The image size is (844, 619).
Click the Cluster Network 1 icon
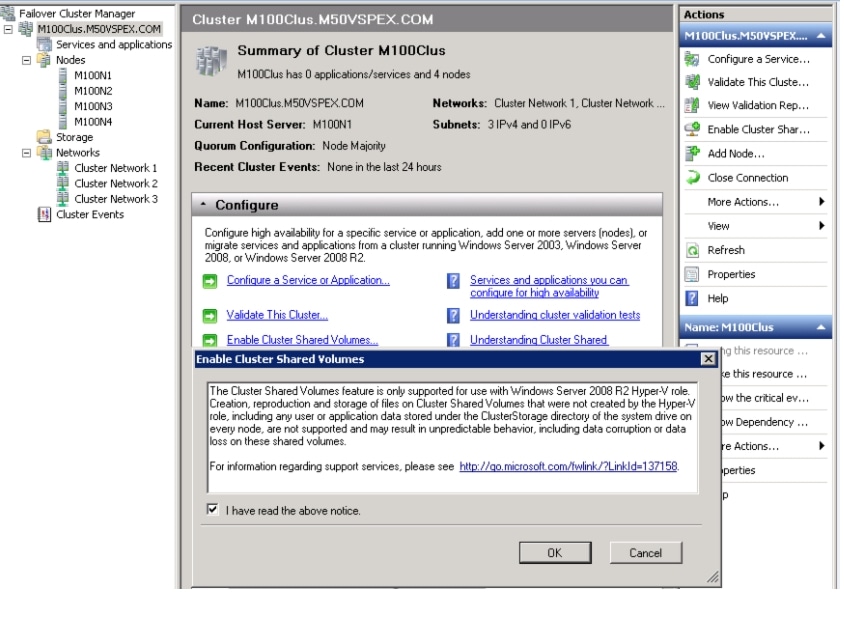tap(63, 168)
